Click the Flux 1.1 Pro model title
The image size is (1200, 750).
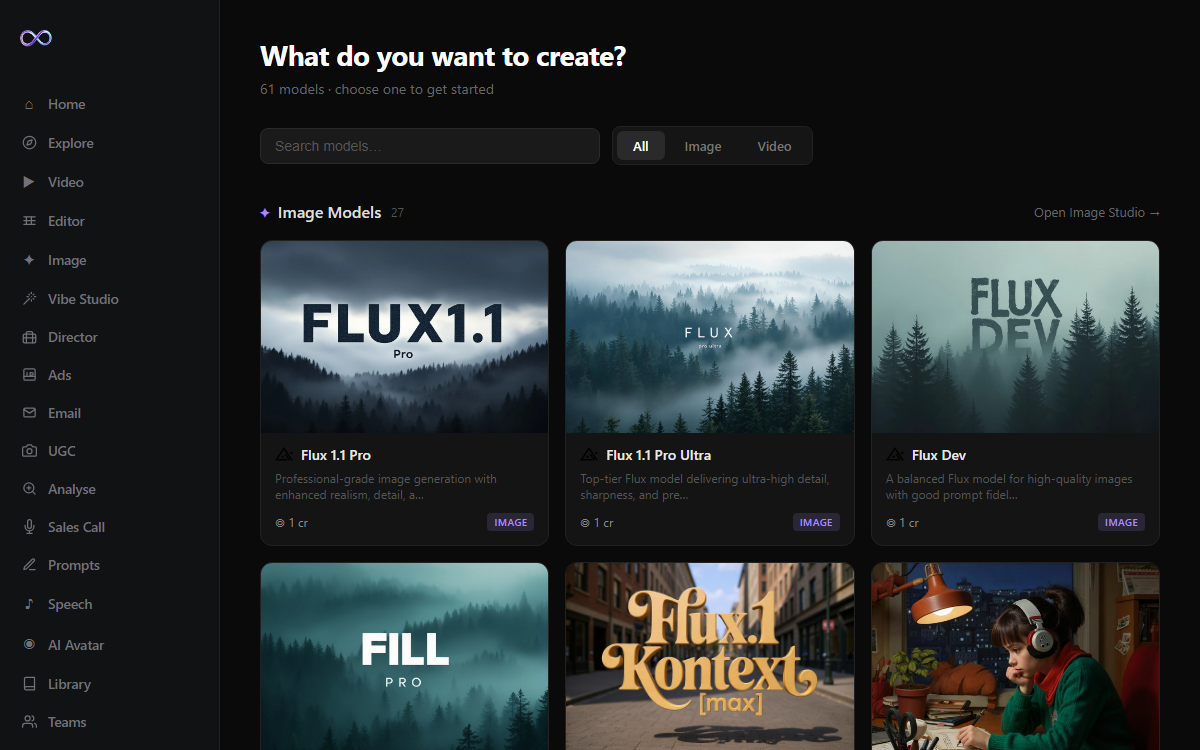coord(336,455)
